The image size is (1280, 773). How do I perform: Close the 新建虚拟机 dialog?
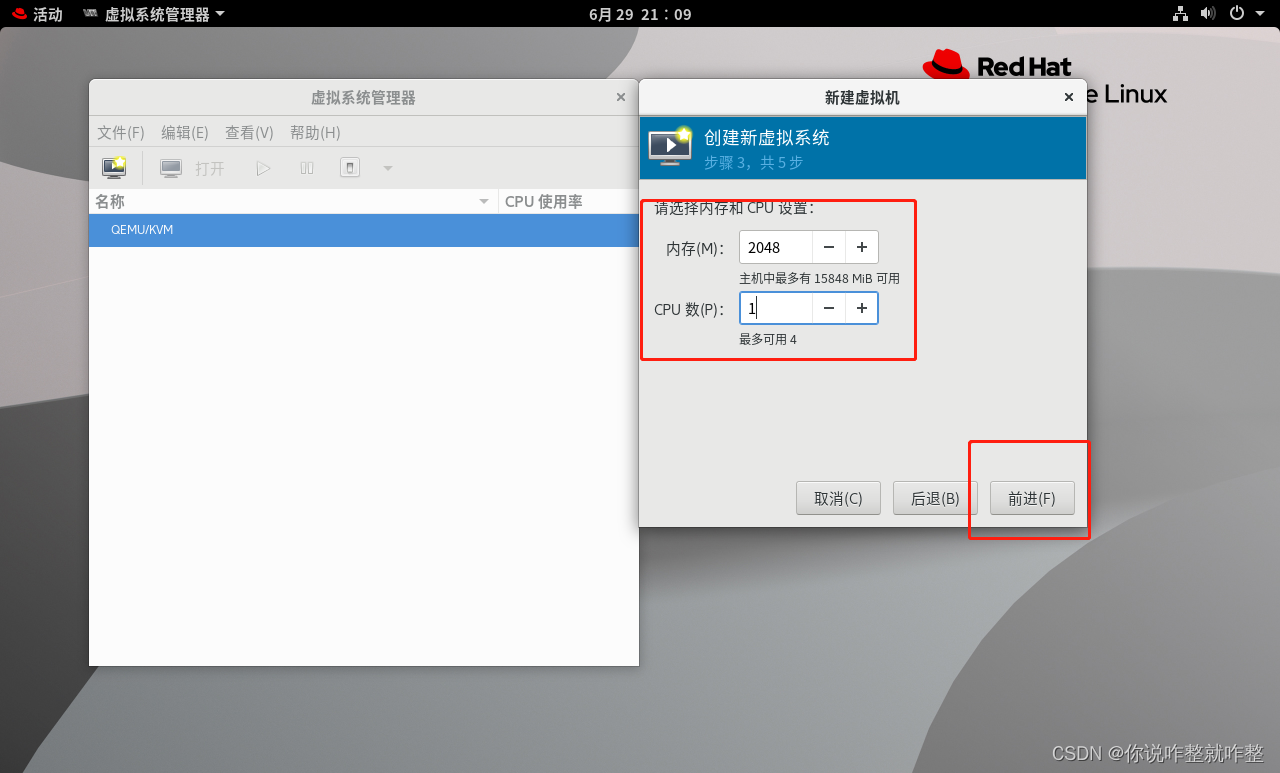coord(1069,97)
